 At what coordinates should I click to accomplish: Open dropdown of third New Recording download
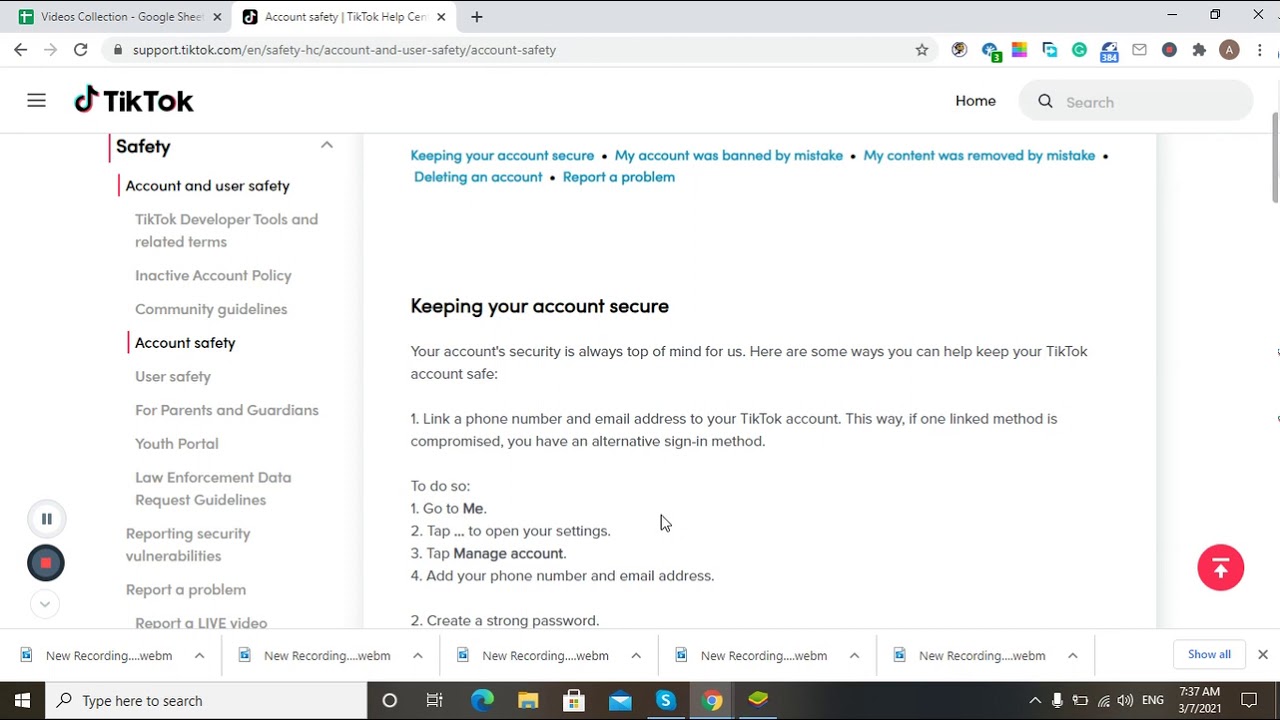[635, 656]
